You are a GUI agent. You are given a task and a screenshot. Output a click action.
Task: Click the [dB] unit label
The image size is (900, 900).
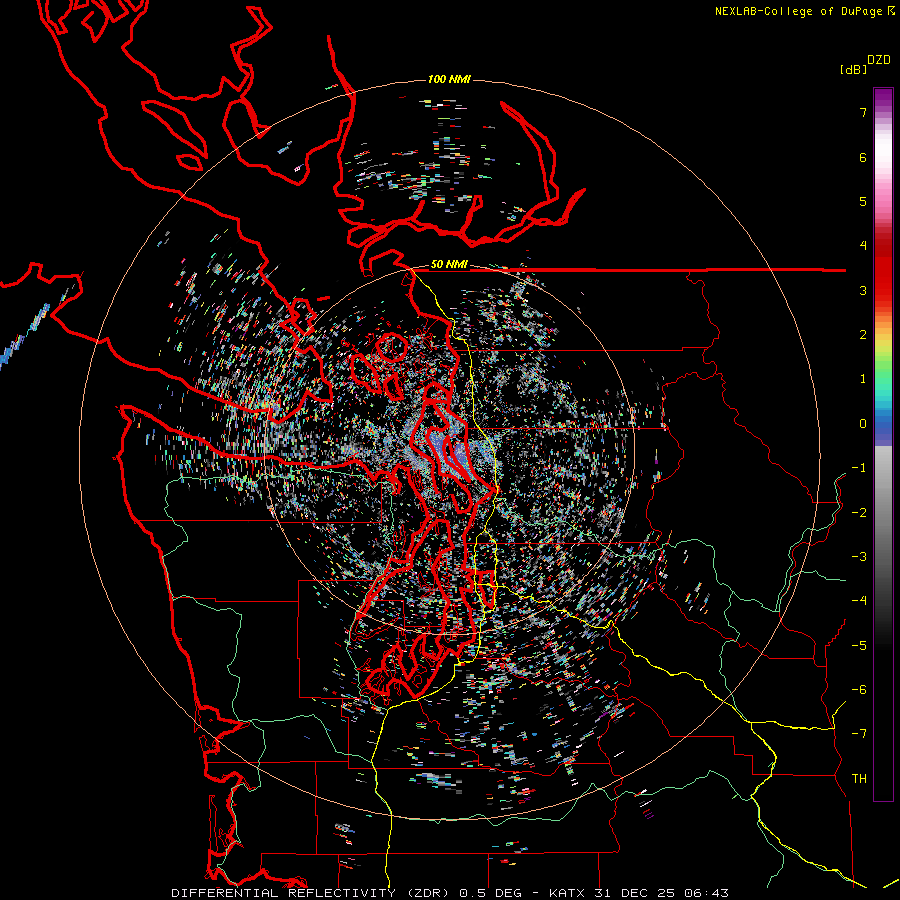coord(853,69)
